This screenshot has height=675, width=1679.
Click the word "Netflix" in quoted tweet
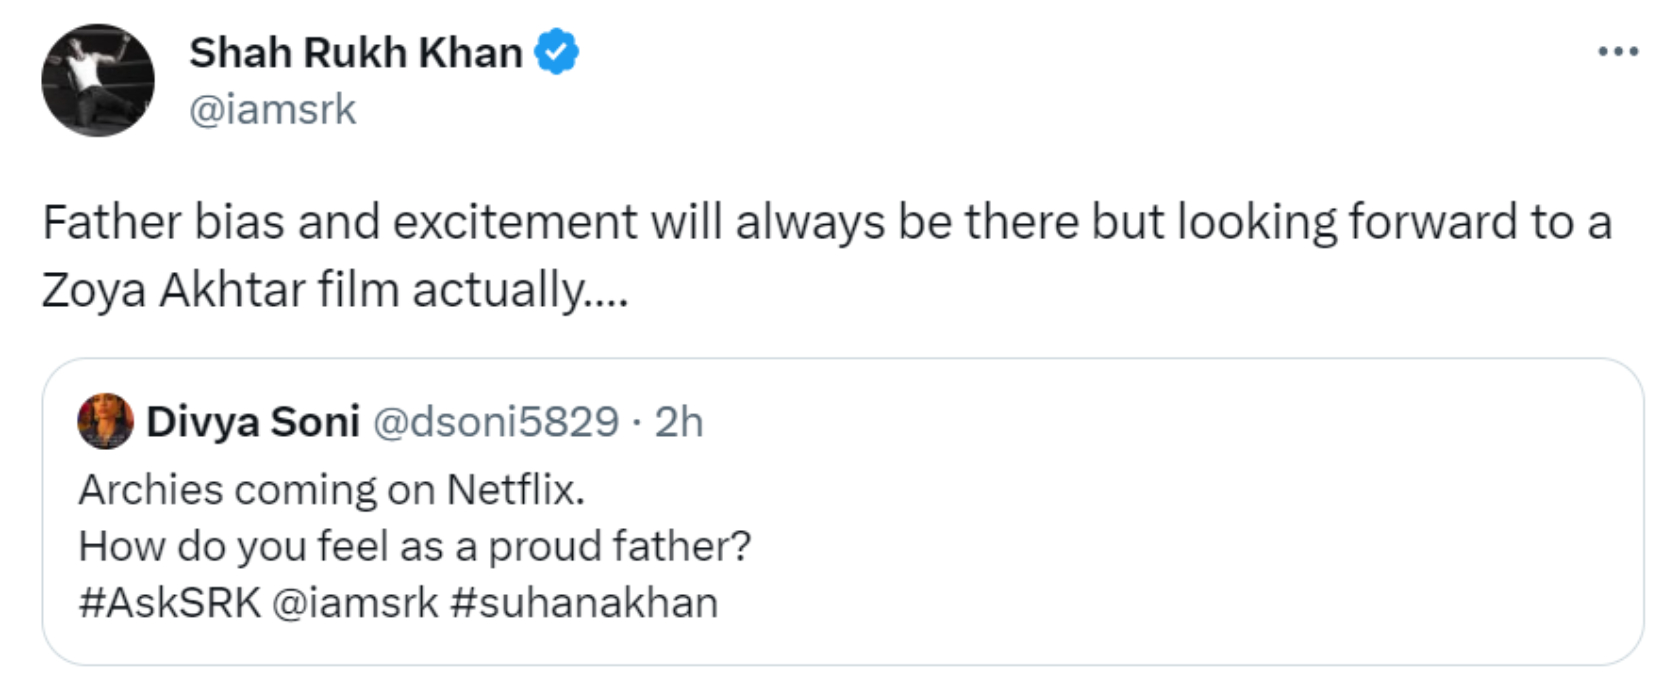(514, 490)
